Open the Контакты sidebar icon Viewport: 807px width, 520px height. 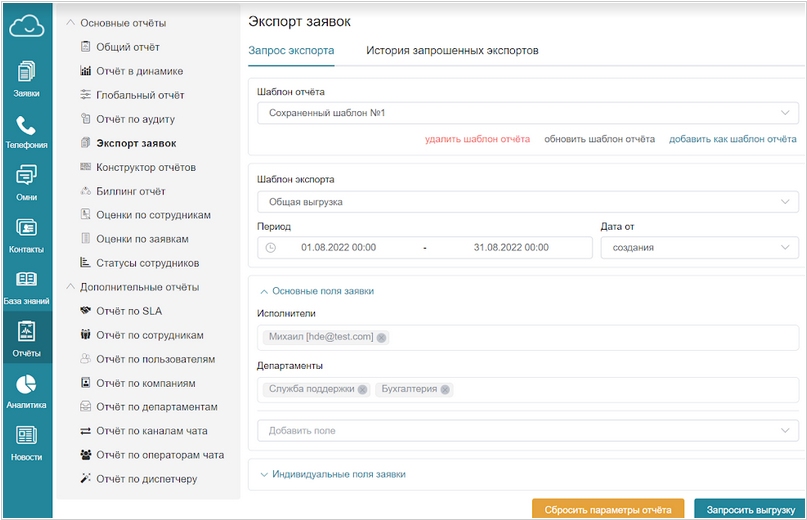point(26,235)
